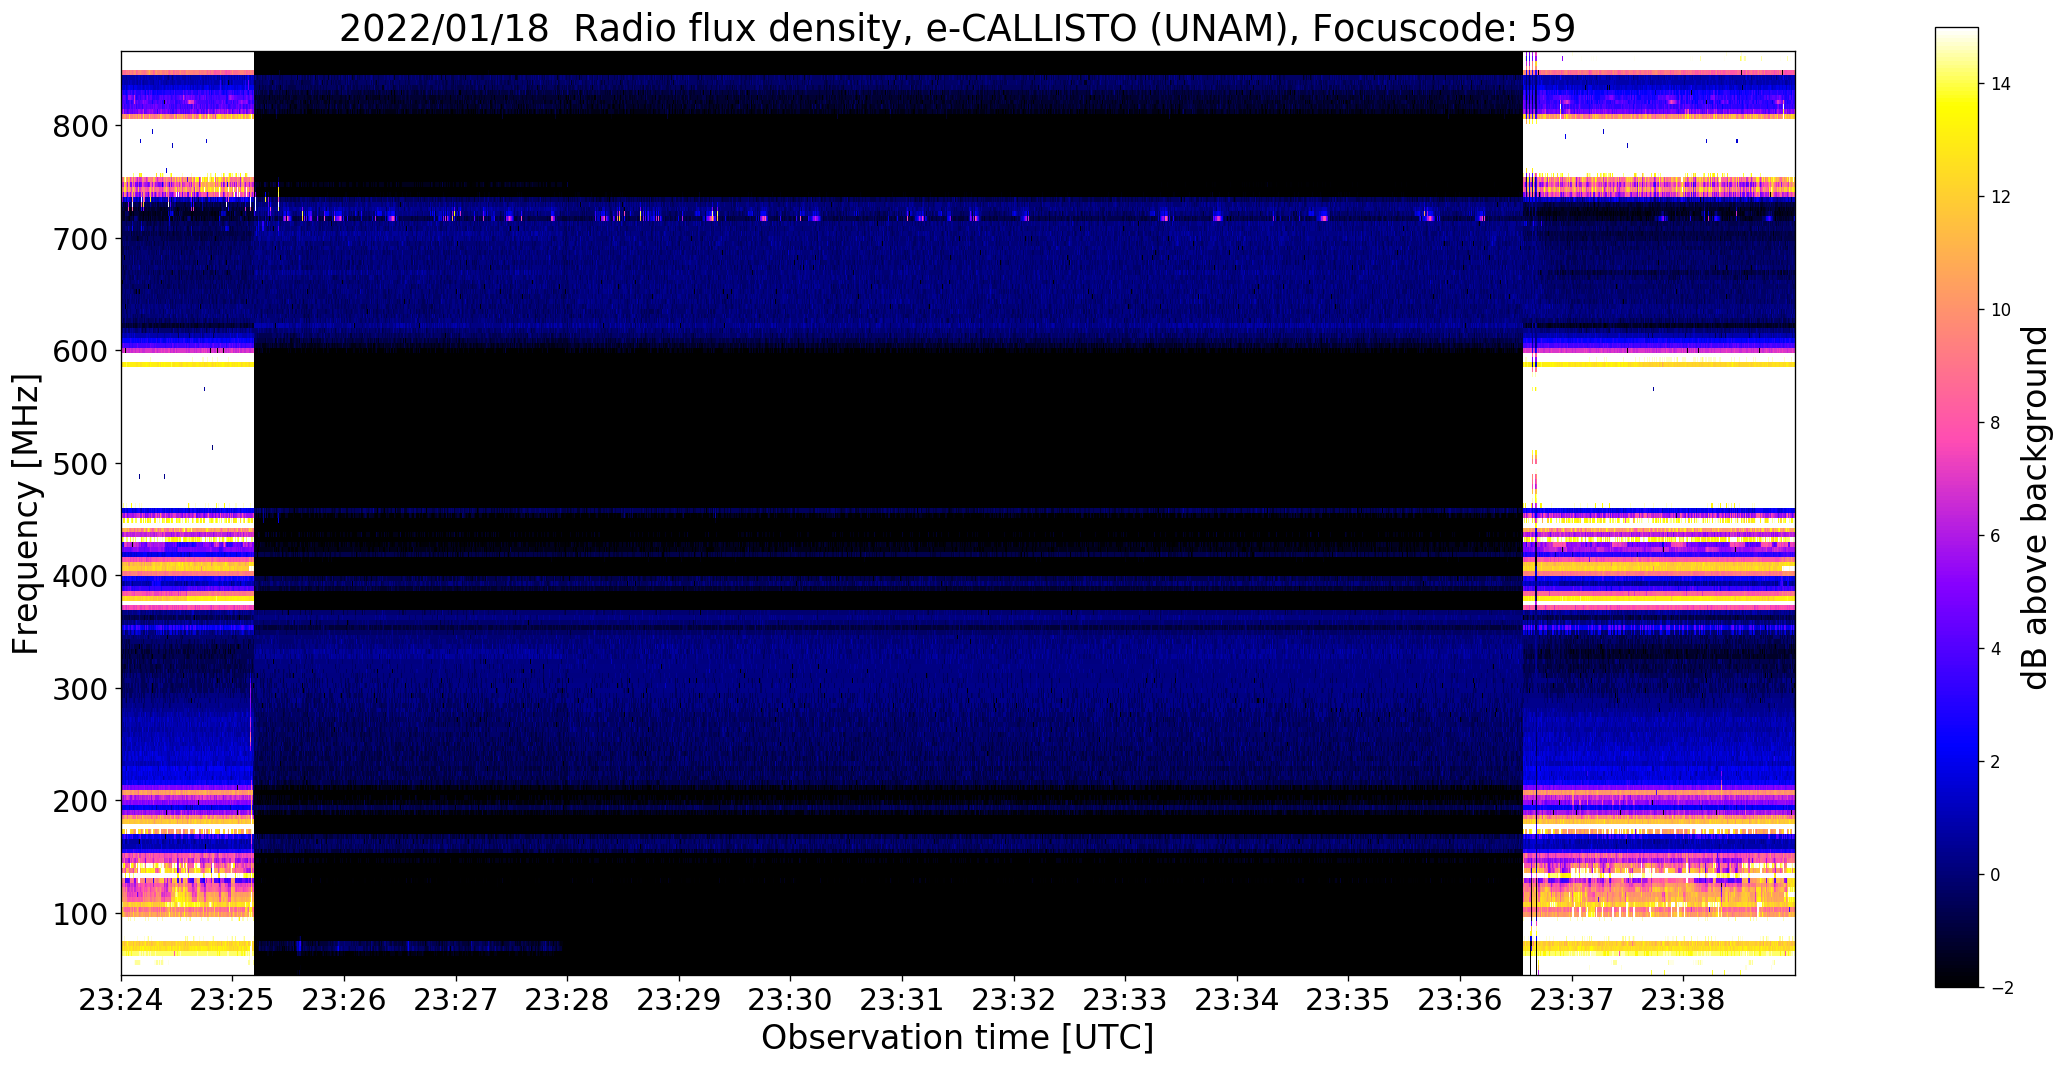Click the 23:24 time tick label
Viewport: 2066px width, 1067px height.
121,1000
